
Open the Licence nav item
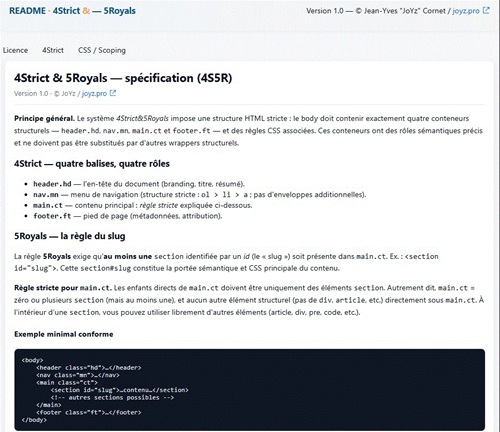(15, 50)
